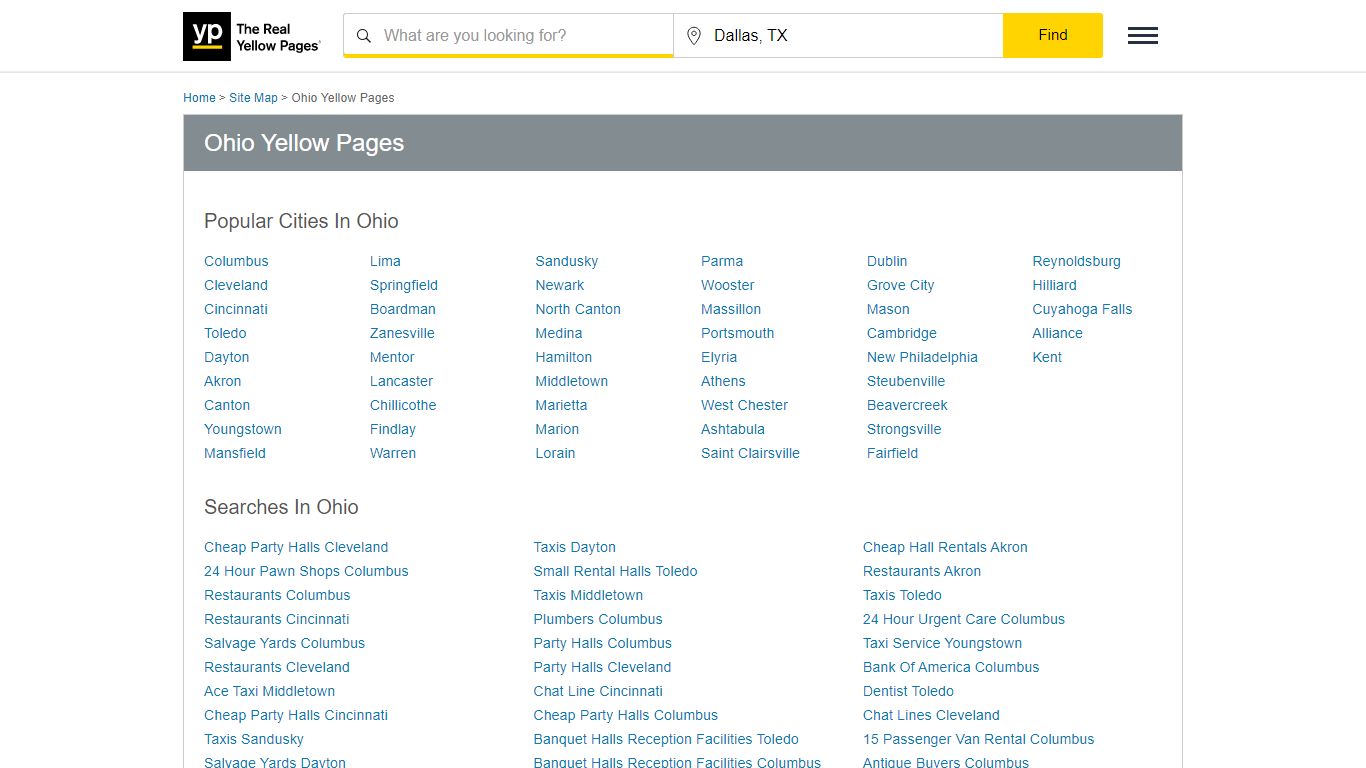
Task: Open West Chester city link
Action: [x=745, y=405]
